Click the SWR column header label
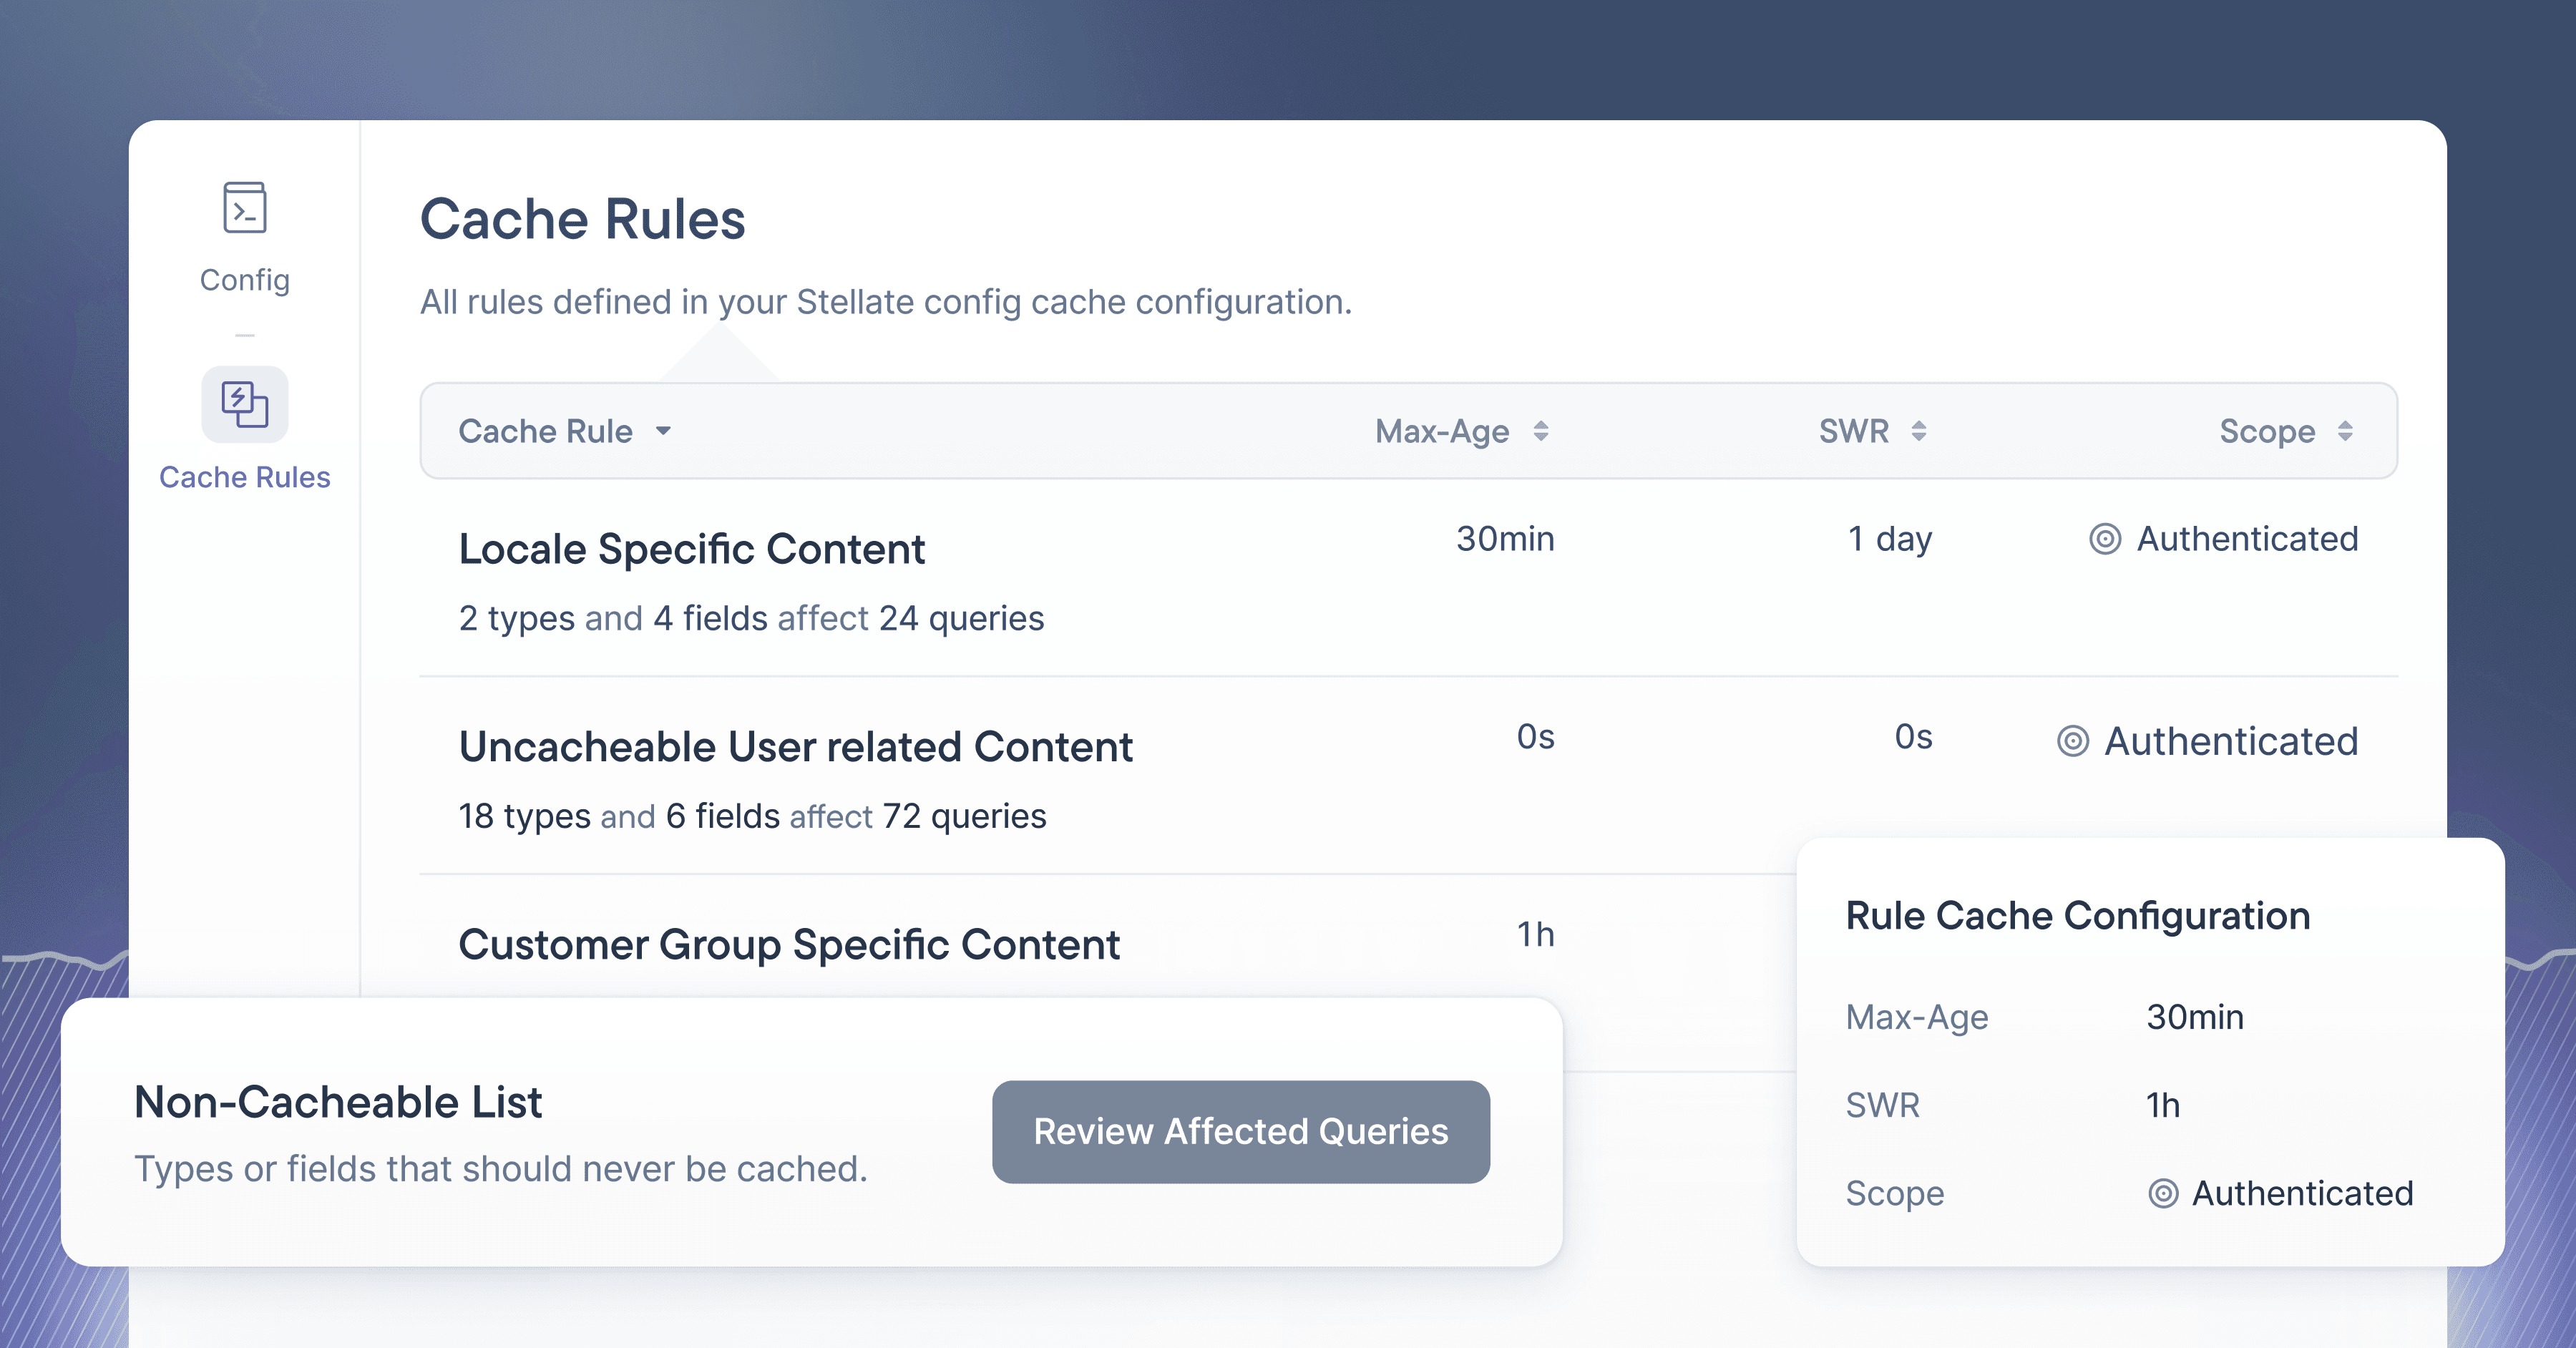Image resolution: width=2576 pixels, height=1348 pixels. (x=1853, y=431)
